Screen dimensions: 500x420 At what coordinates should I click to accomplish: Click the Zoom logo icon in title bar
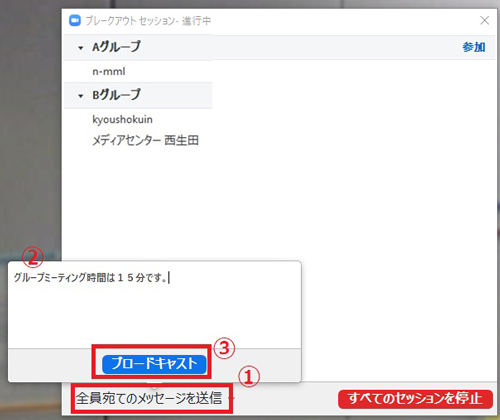tap(75, 21)
